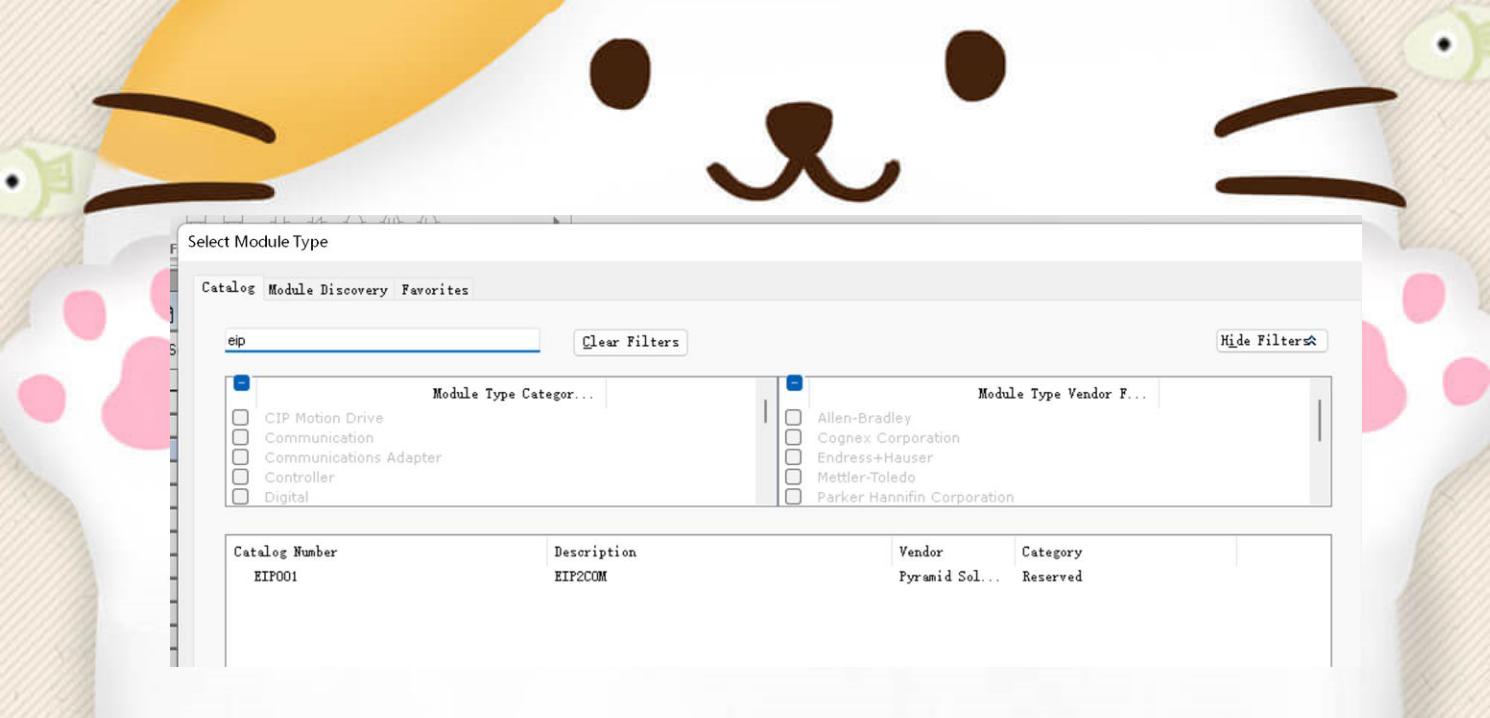1490x718 pixels.
Task: Check the Mettler-Toledo vendor filter
Action: (793, 478)
